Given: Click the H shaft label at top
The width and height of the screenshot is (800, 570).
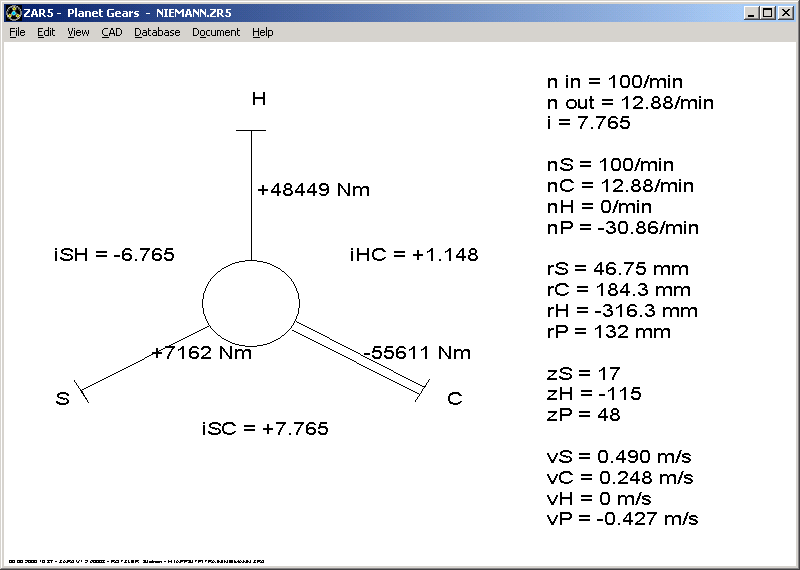Looking at the screenshot, I should [x=258, y=99].
